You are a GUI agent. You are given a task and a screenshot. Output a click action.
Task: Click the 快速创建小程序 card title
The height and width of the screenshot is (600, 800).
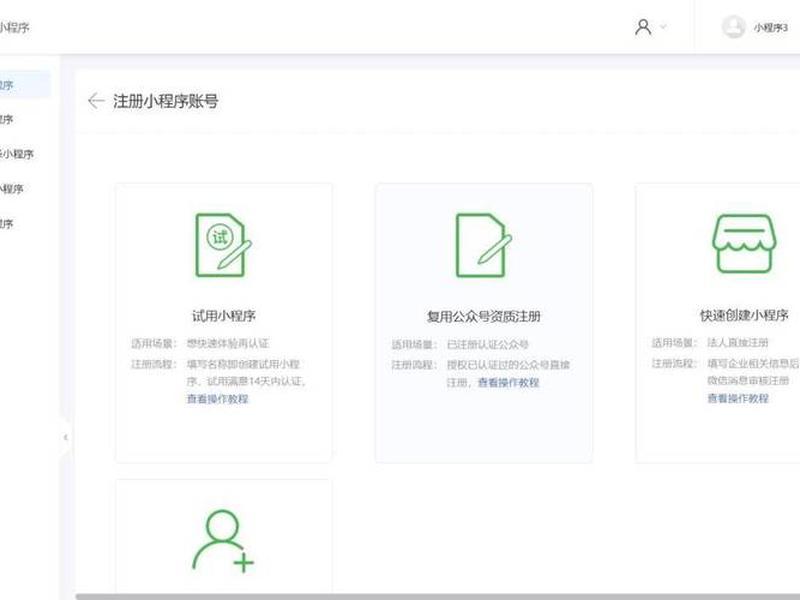point(744,315)
